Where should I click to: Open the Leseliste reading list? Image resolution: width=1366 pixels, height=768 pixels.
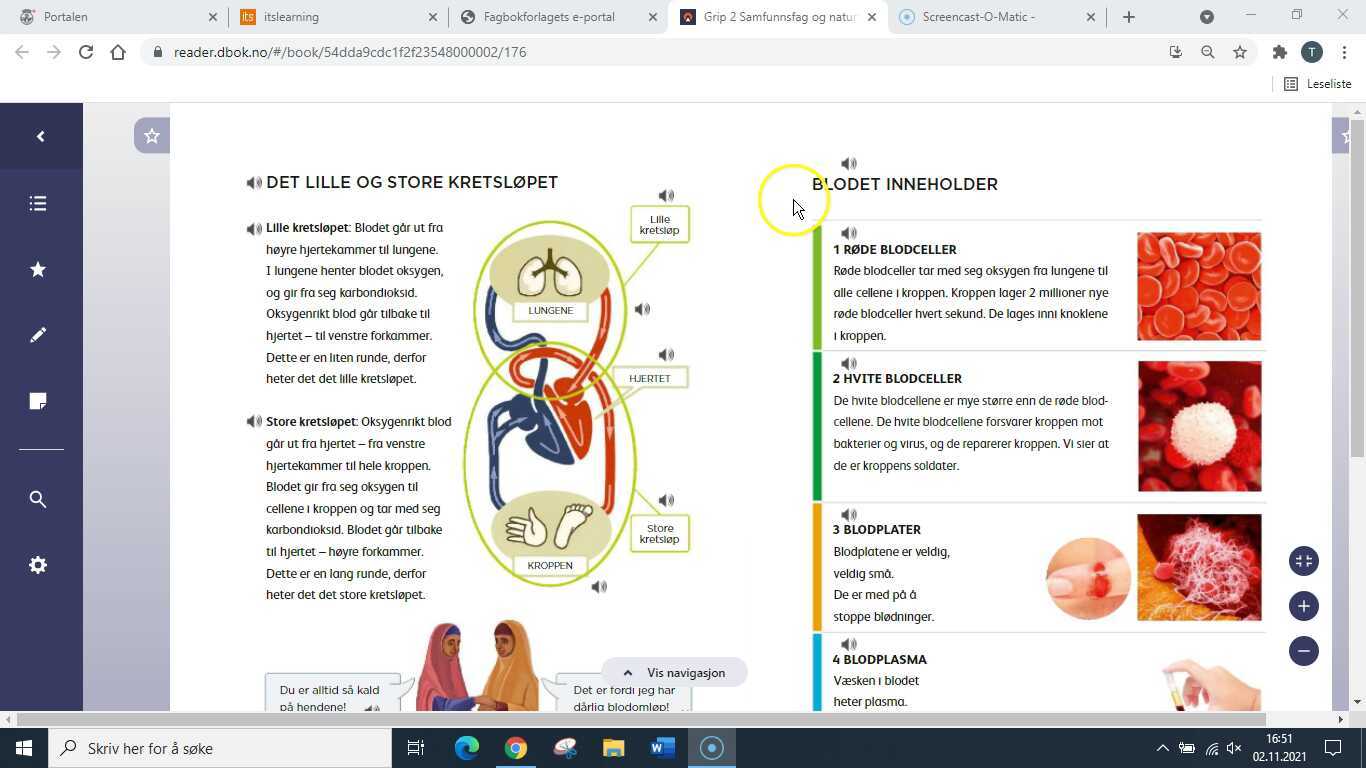tap(1318, 84)
